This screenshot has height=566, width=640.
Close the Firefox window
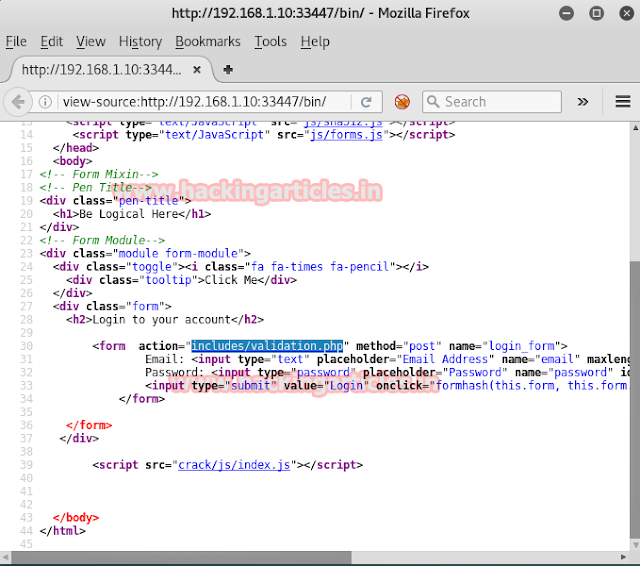coord(627,13)
